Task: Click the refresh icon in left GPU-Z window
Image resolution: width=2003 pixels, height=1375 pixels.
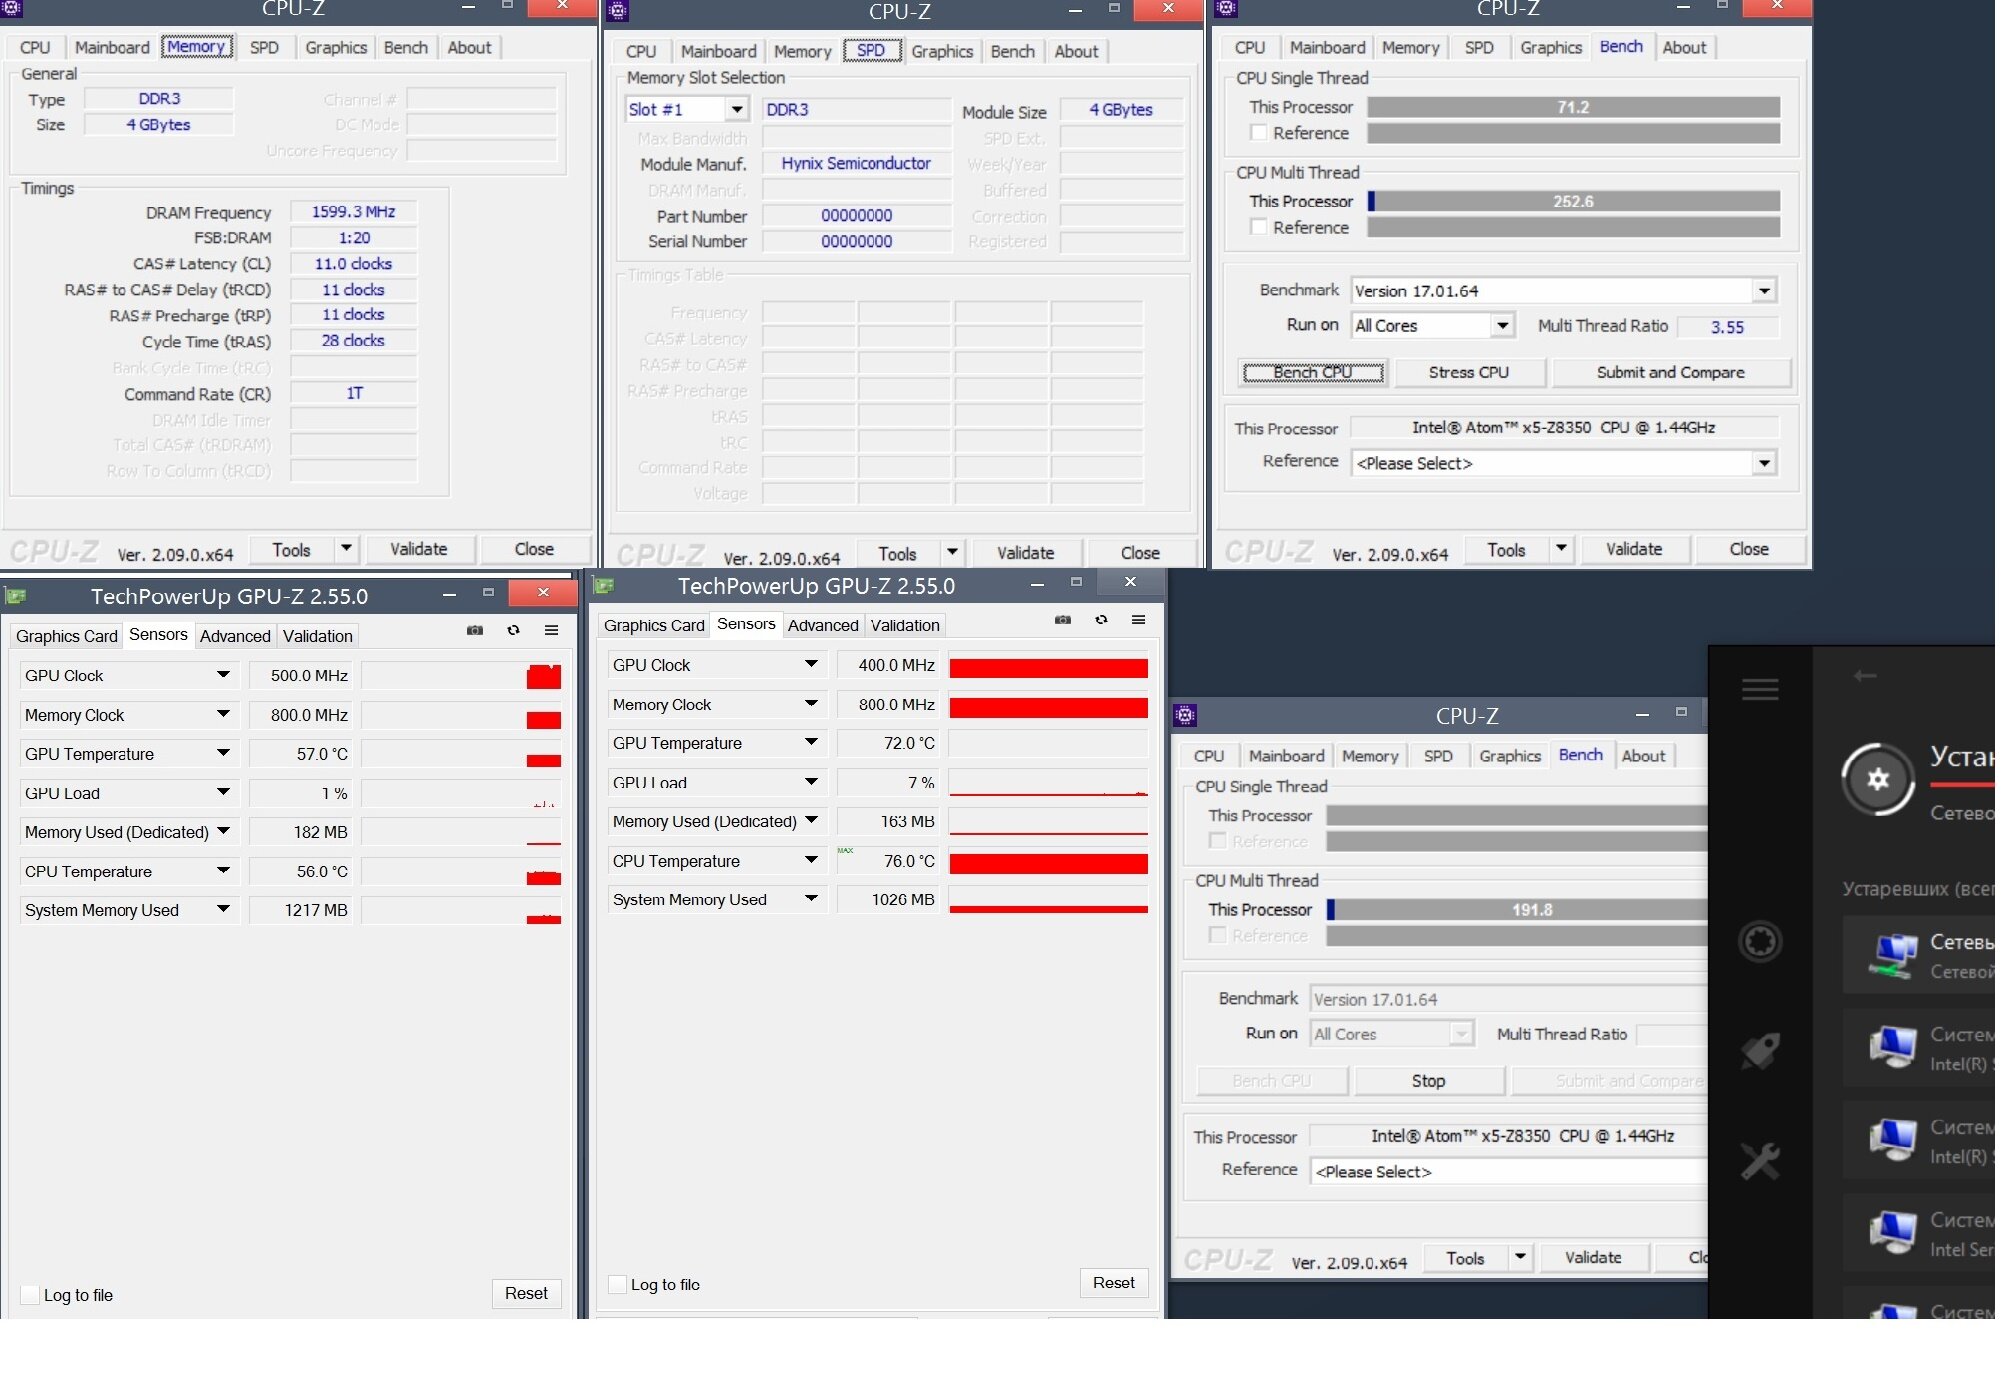Action: click(x=513, y=630)
